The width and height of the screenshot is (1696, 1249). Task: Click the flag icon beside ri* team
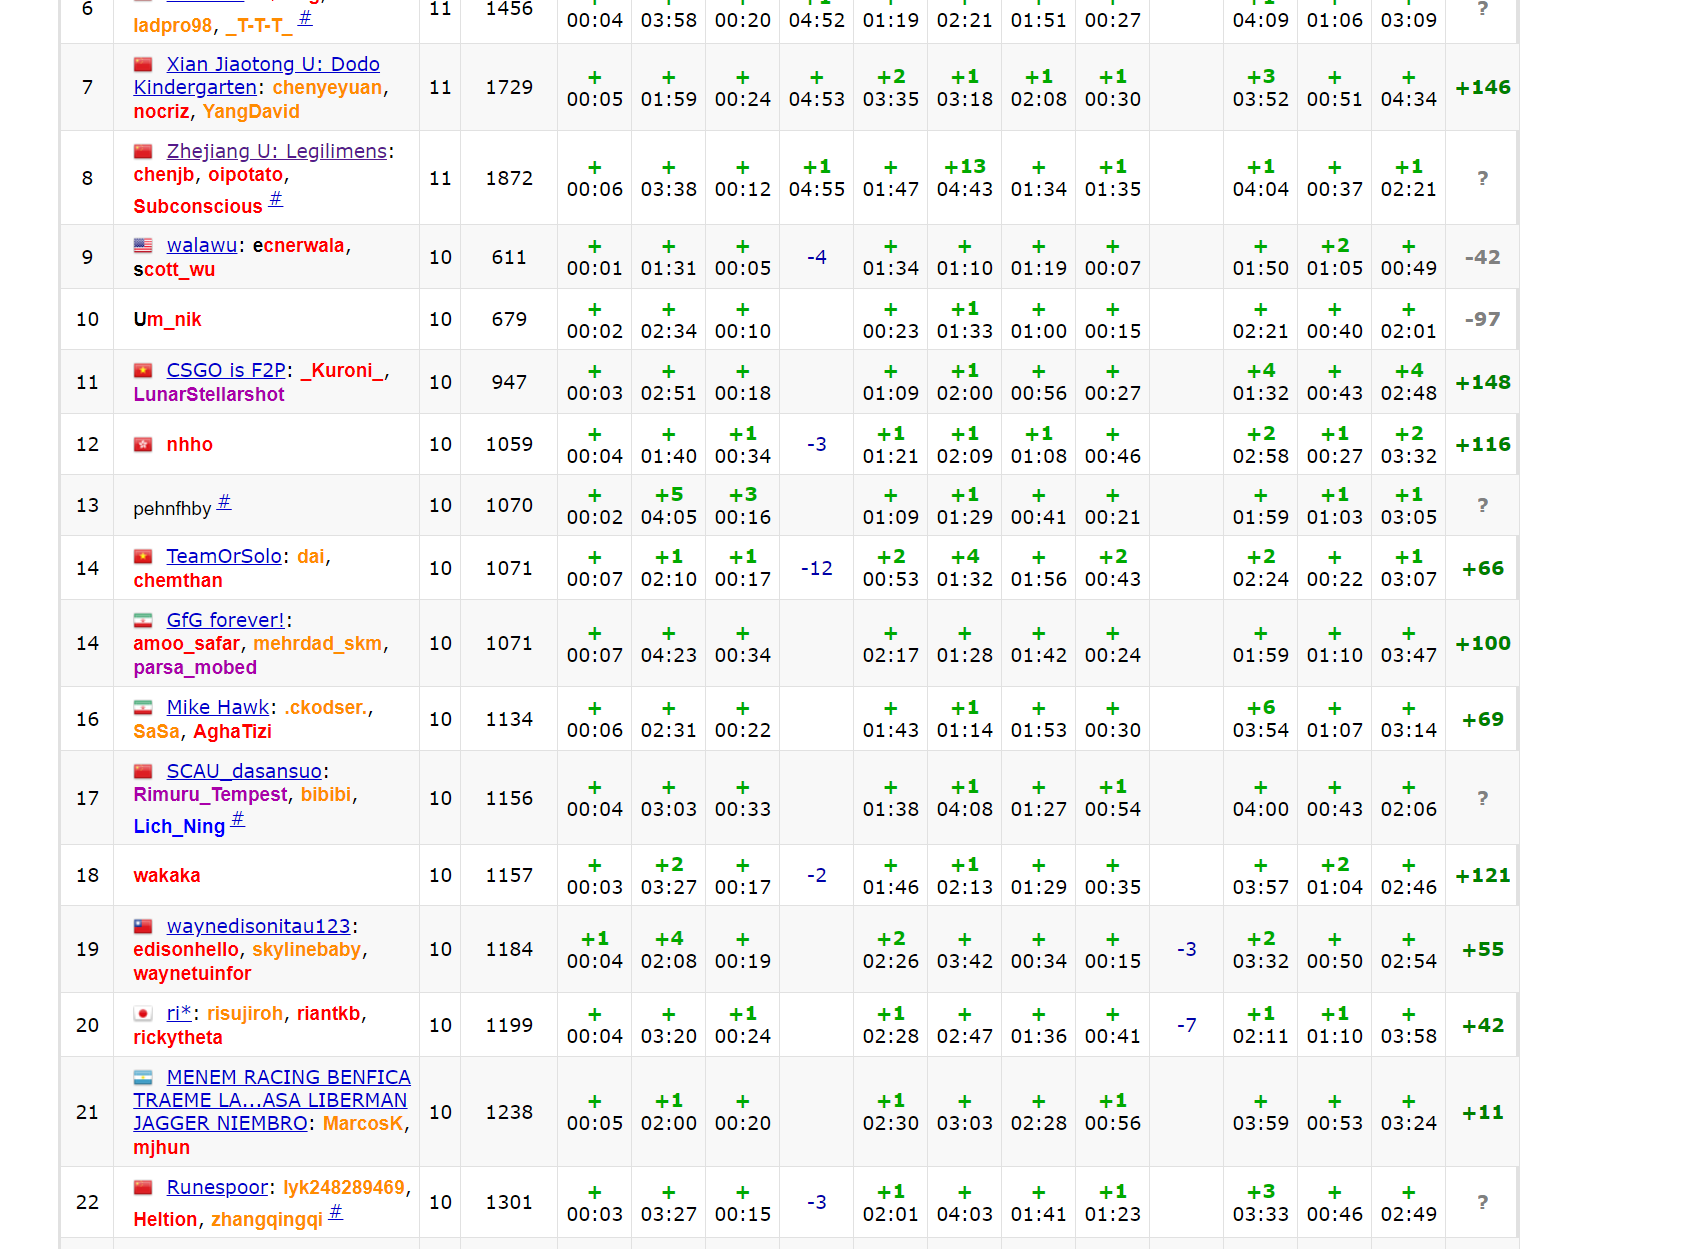point(143,1014)
